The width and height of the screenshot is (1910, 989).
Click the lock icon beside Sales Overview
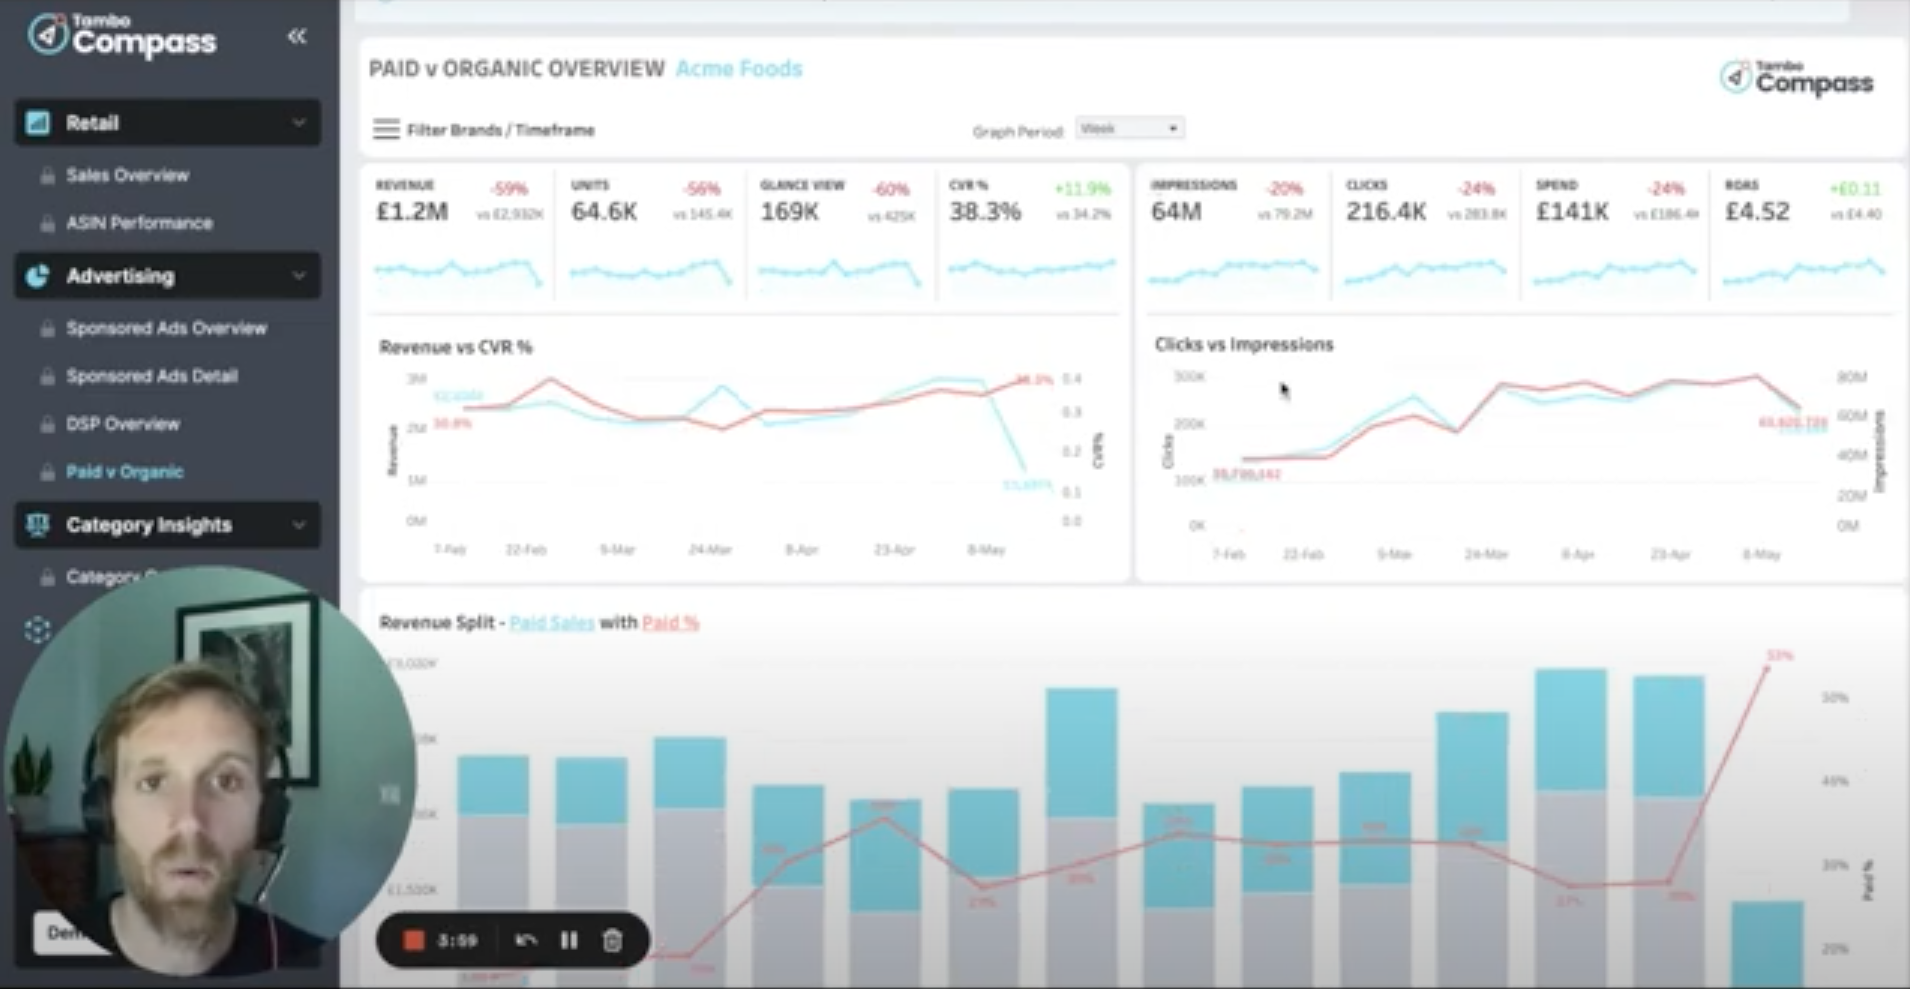pos(47,176)
